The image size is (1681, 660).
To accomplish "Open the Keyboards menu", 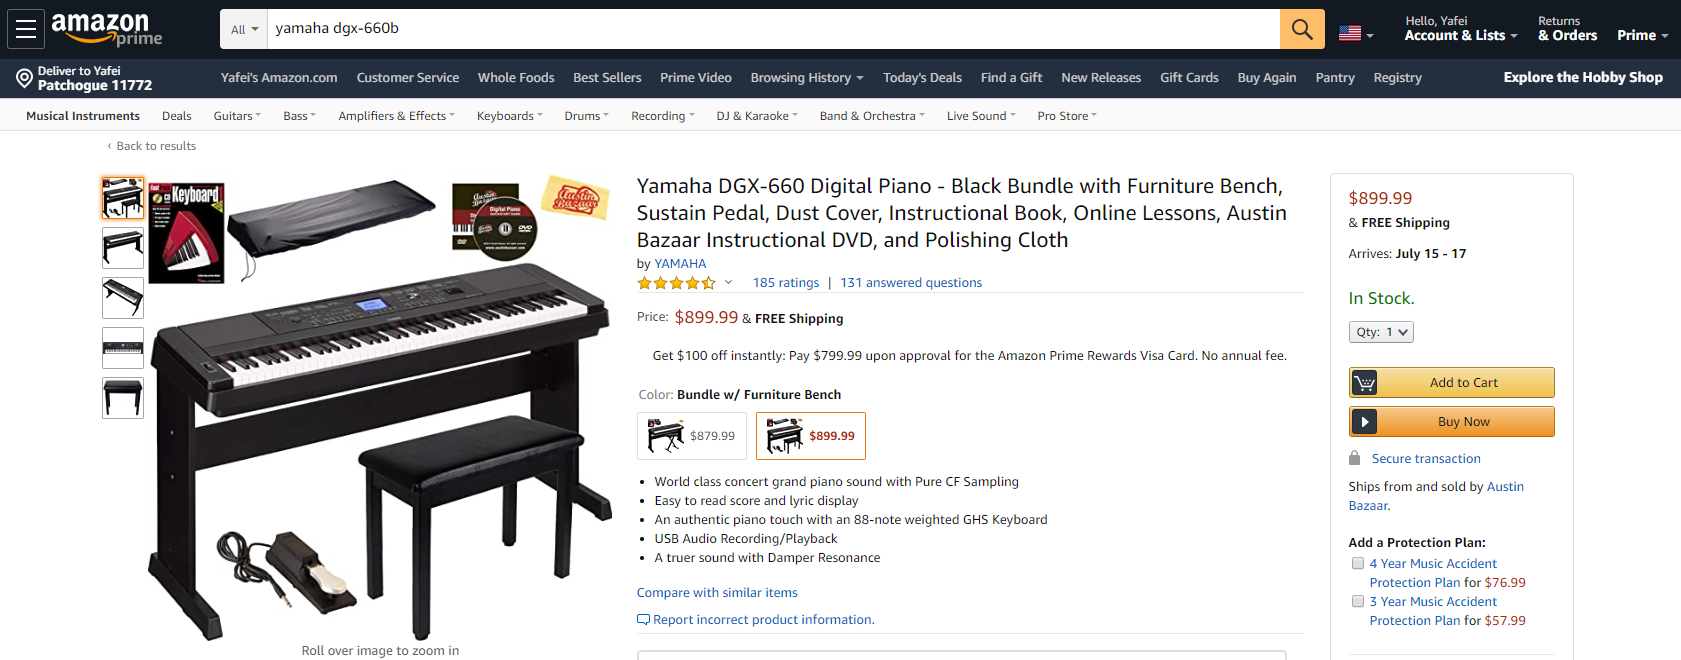I will pyautogui.click(x=509, y=116).
